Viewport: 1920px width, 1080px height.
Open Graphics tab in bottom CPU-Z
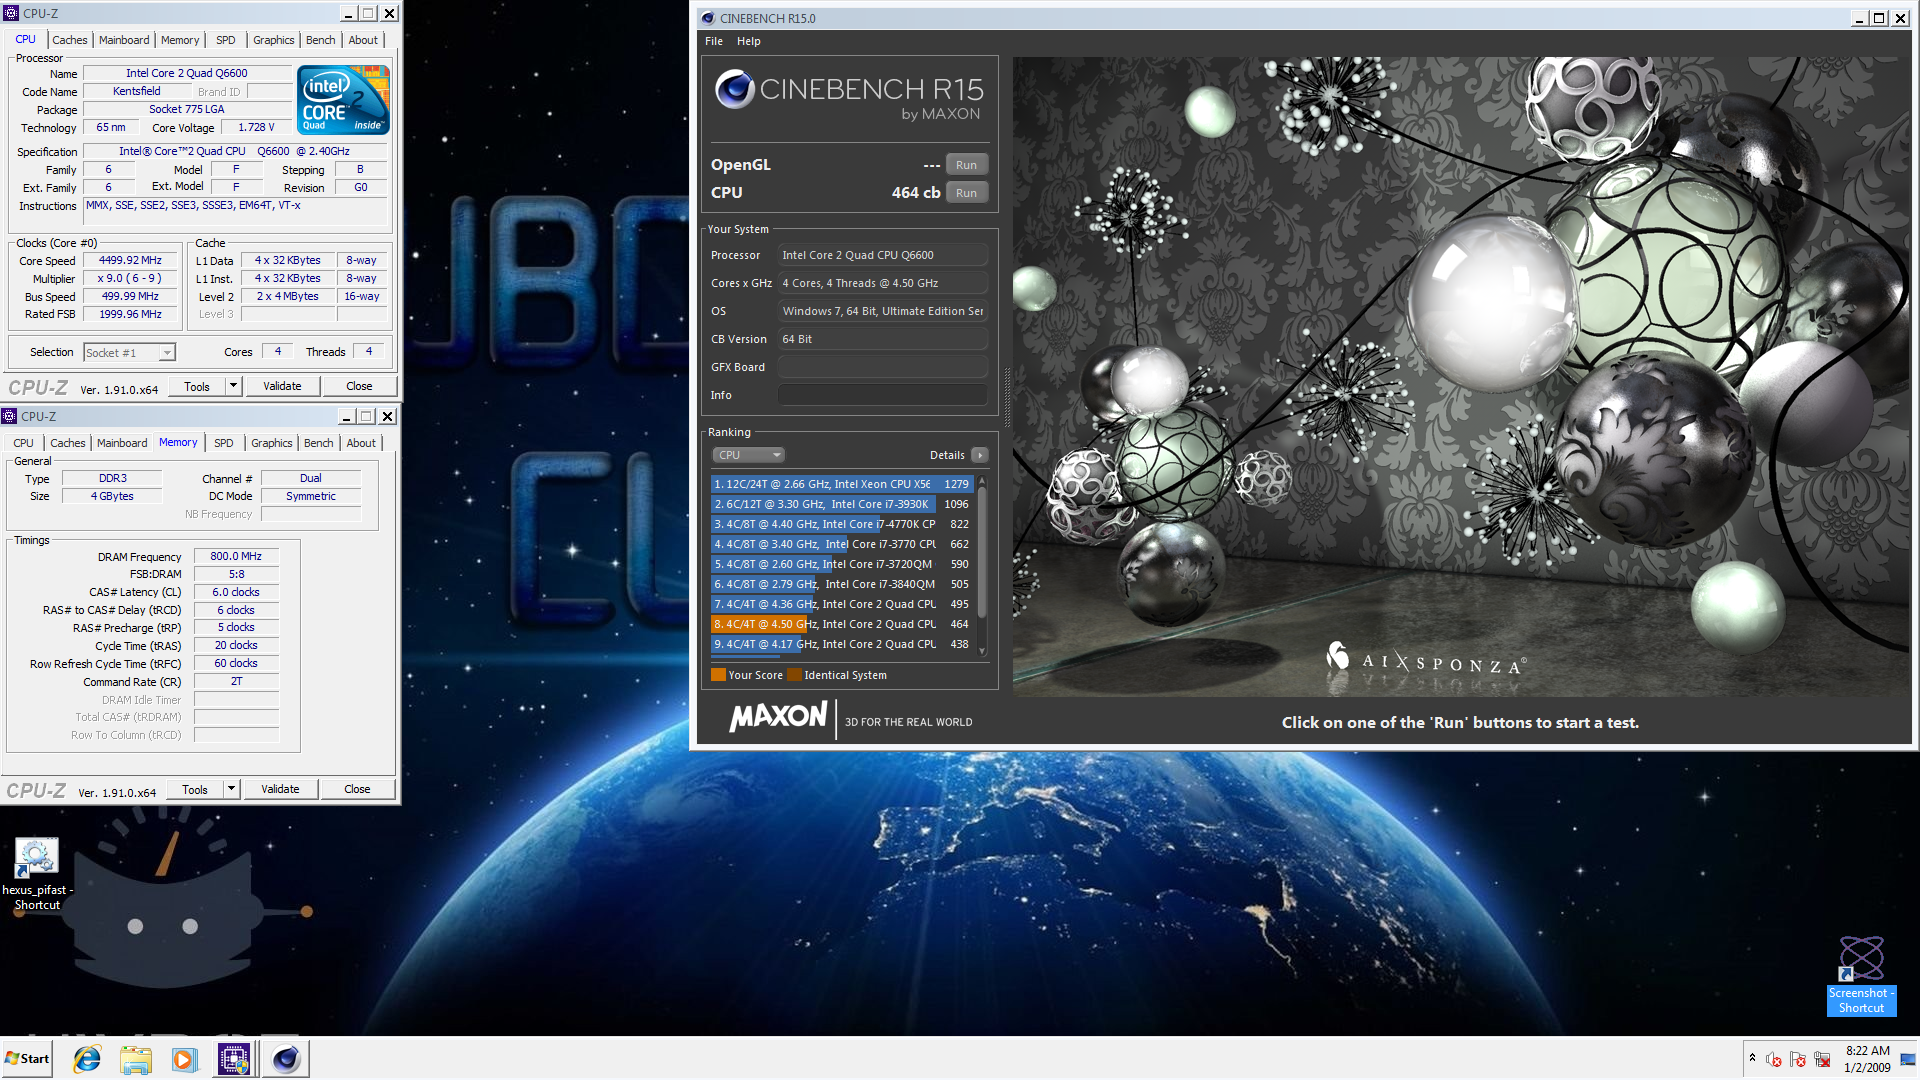[271, 443]
